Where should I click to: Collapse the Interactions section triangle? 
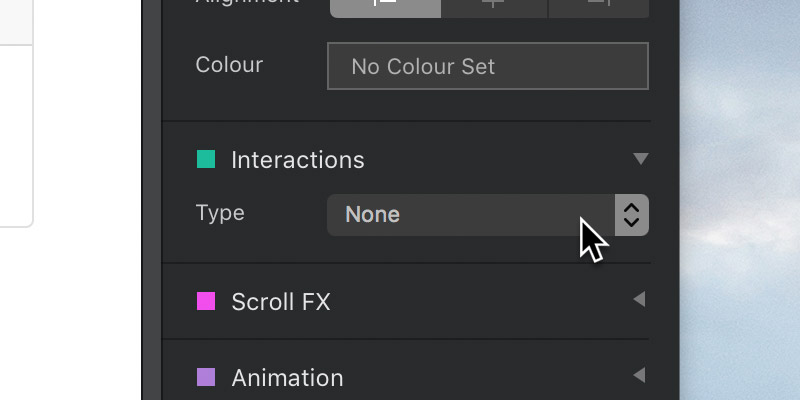[x=641, y=159]
